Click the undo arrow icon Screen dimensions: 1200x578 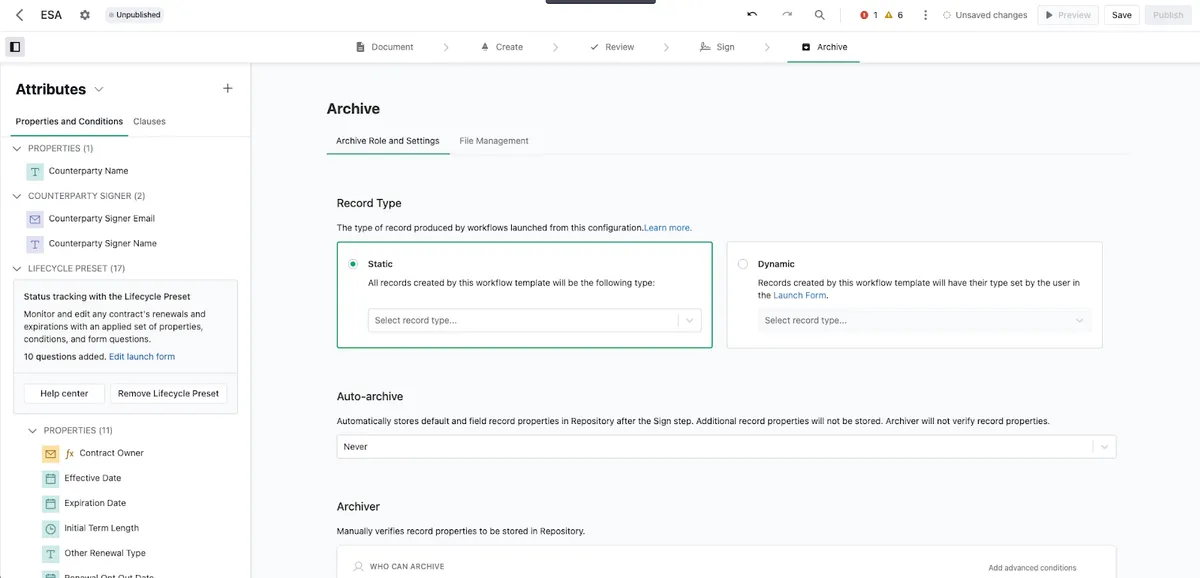point(752,15)
